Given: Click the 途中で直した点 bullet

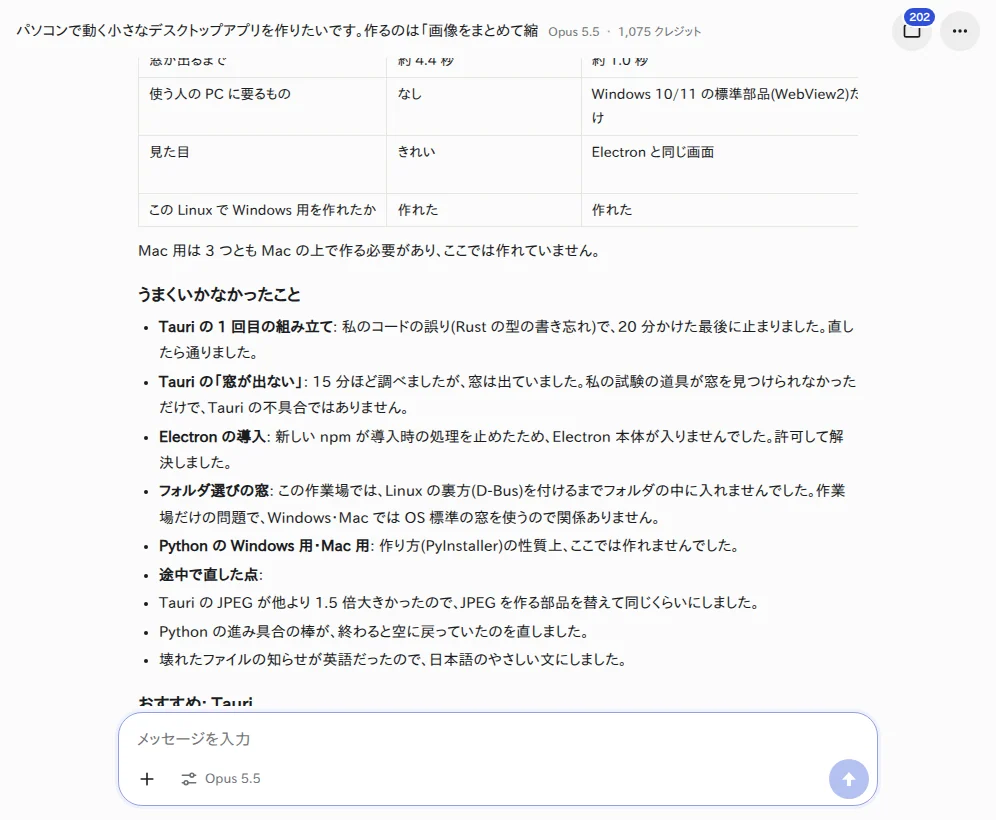Looking at the screenshot, I should click(x=210, y=575).
